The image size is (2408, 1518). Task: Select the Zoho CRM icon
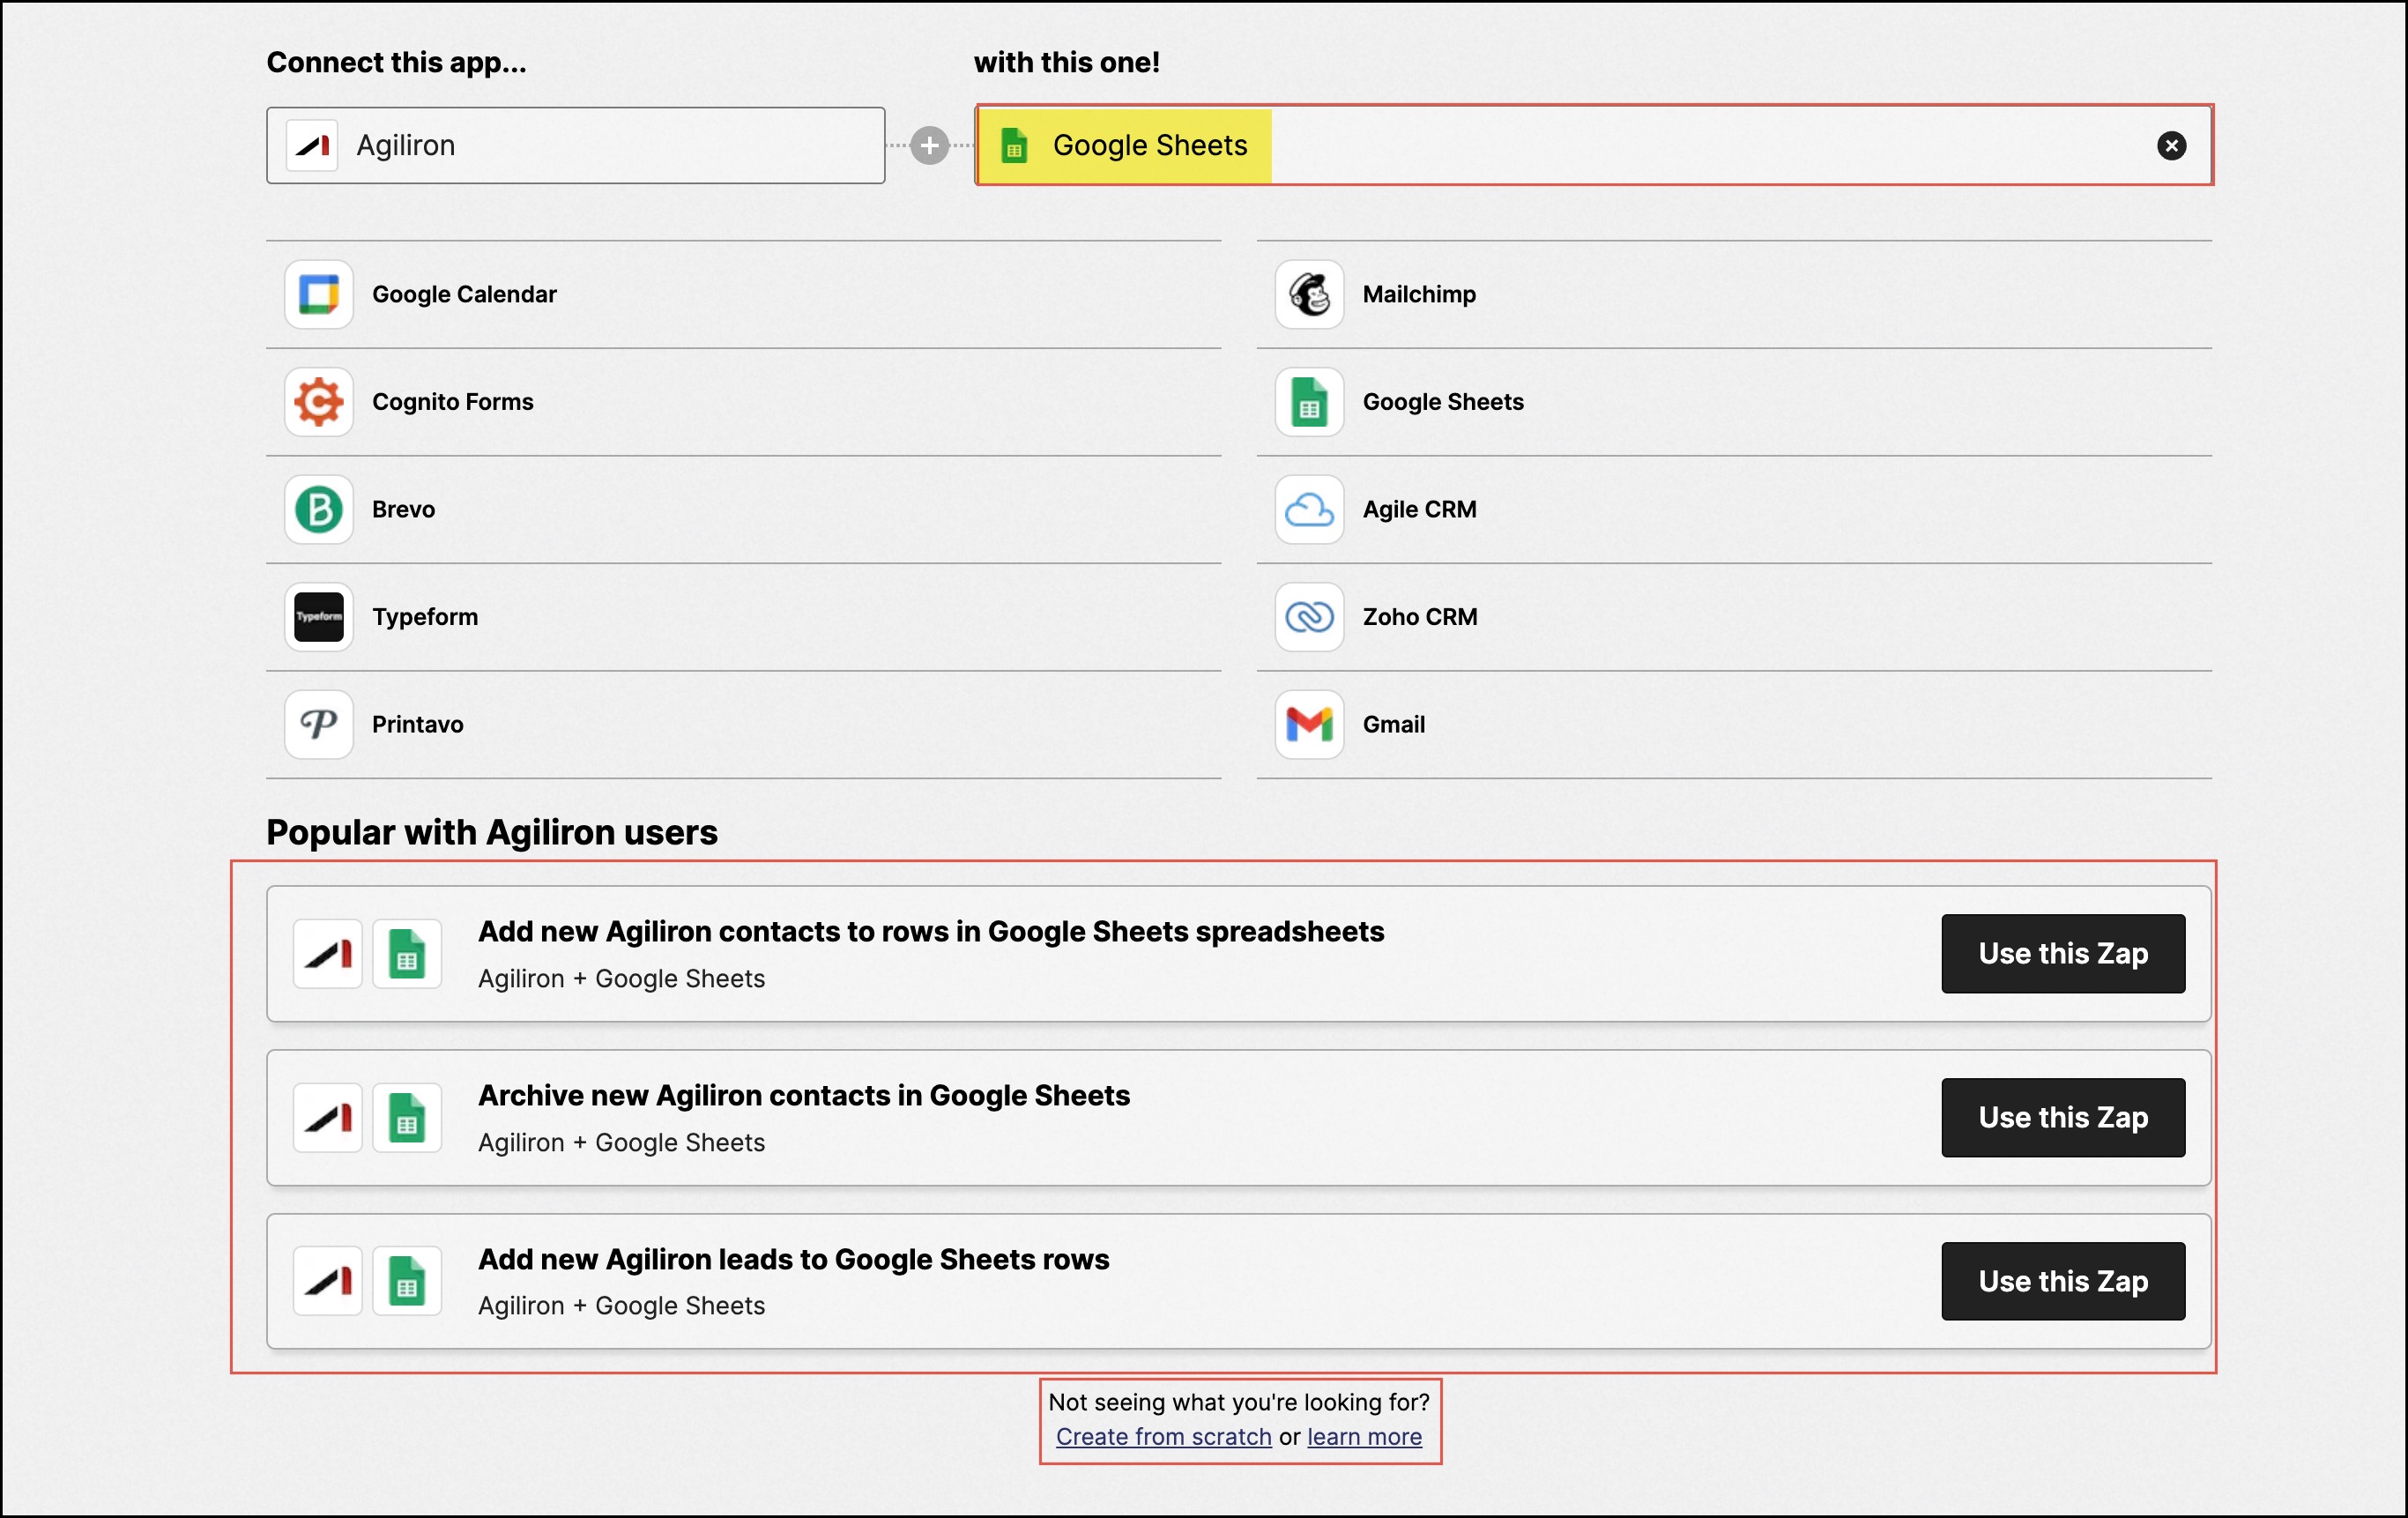point(1308,617)
